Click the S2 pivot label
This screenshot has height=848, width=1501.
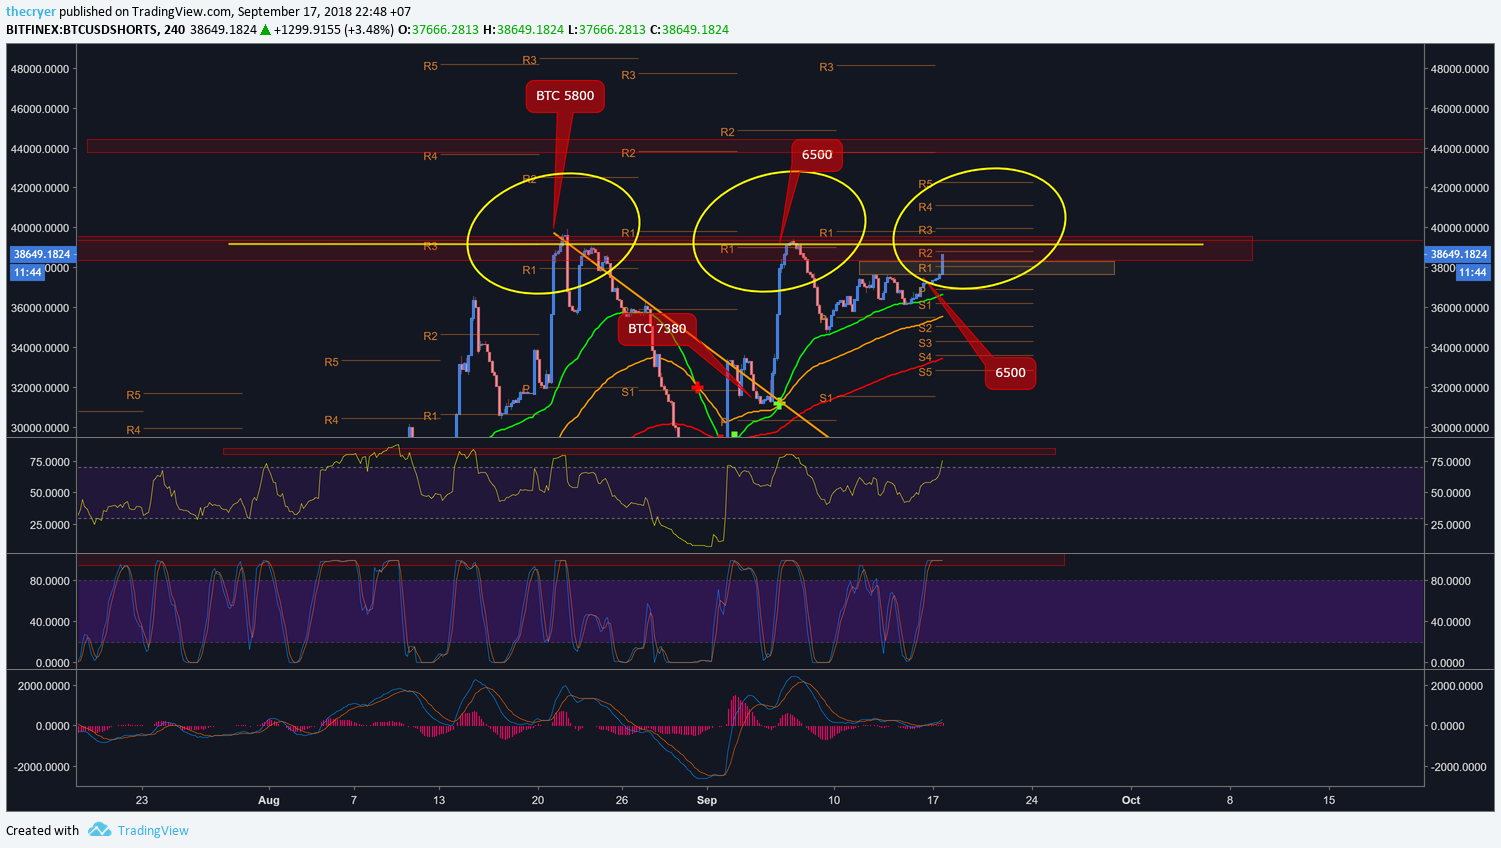(x=925, y=328)
